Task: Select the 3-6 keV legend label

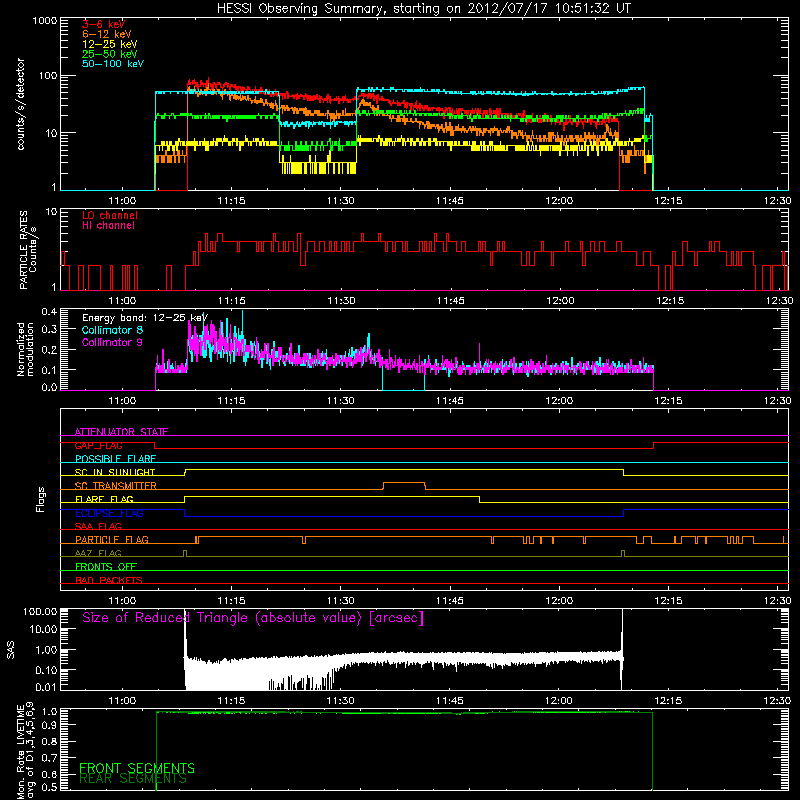Action: pos(103,24)
